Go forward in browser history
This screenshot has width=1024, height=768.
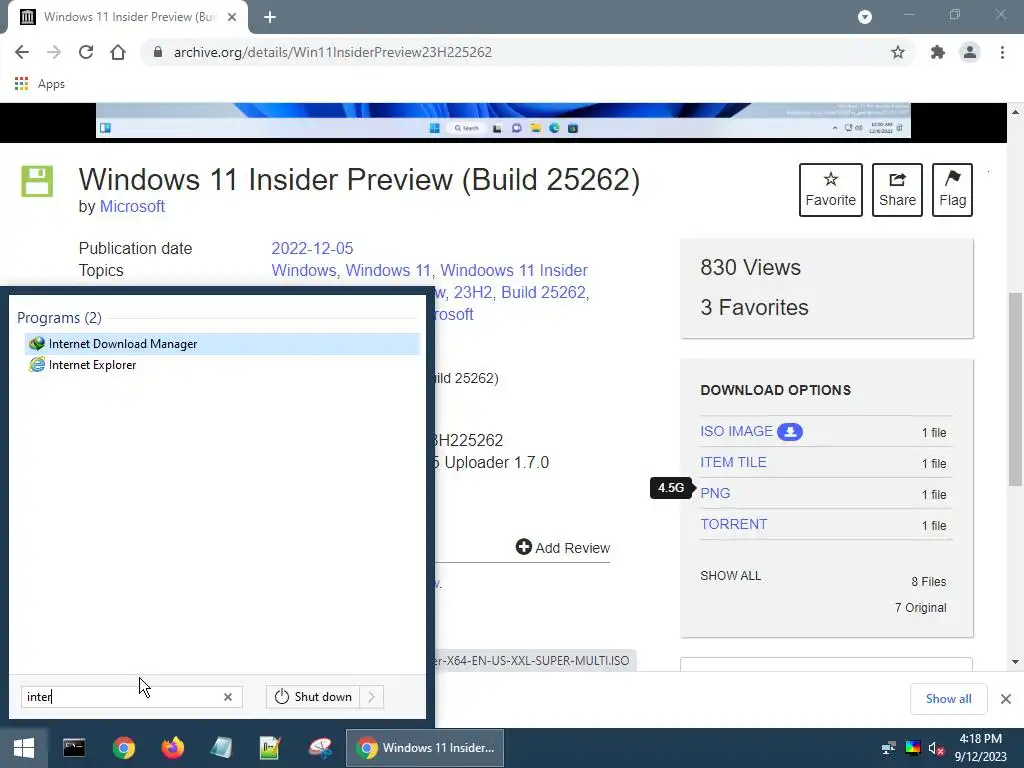tap(54, 52)
